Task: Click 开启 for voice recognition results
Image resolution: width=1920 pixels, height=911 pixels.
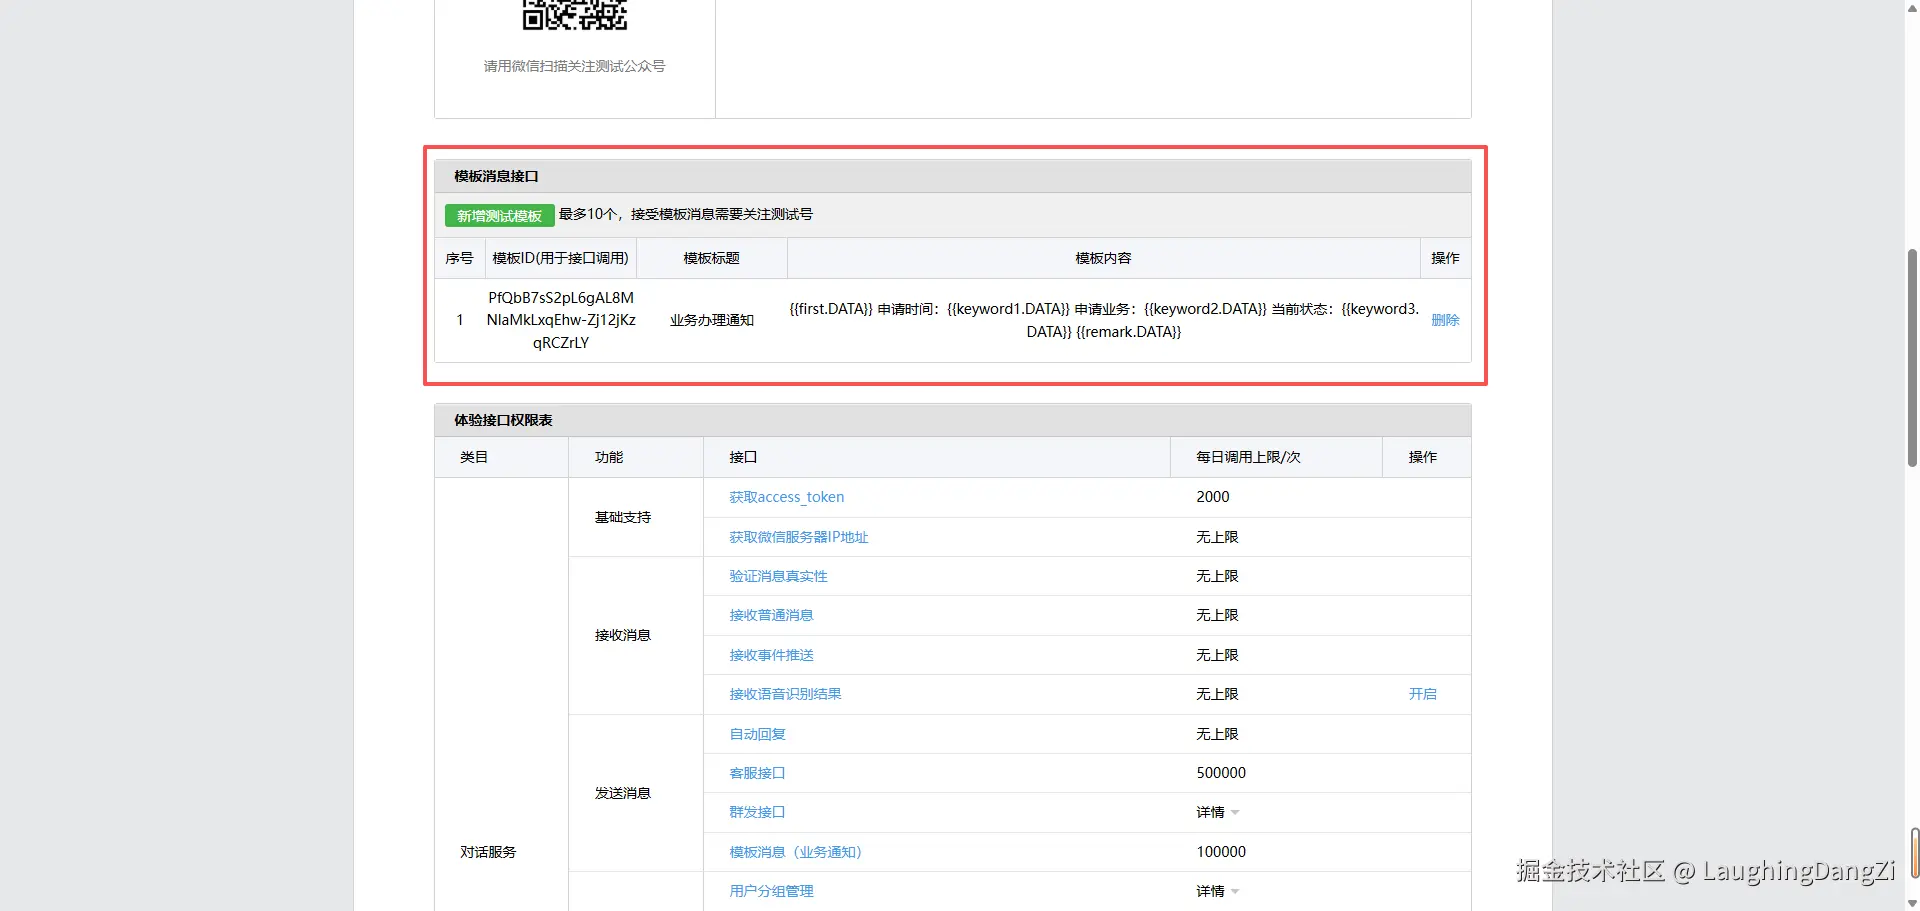Action: pos(1422,694)
